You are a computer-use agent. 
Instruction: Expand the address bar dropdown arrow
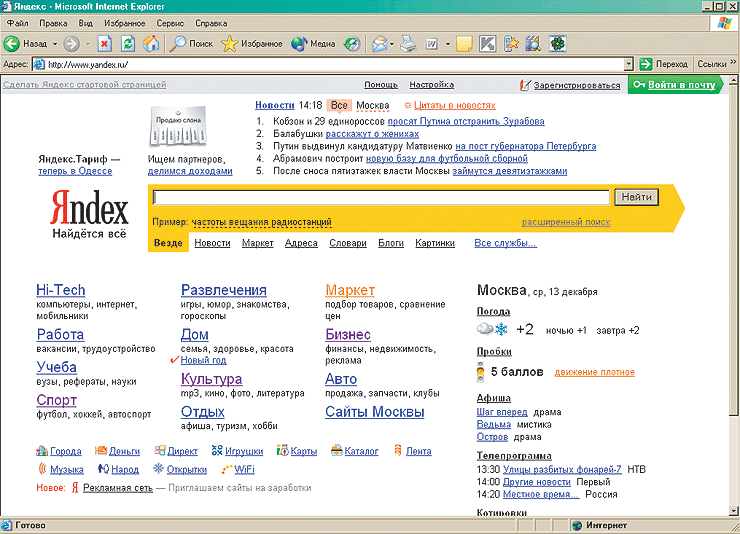629,64
